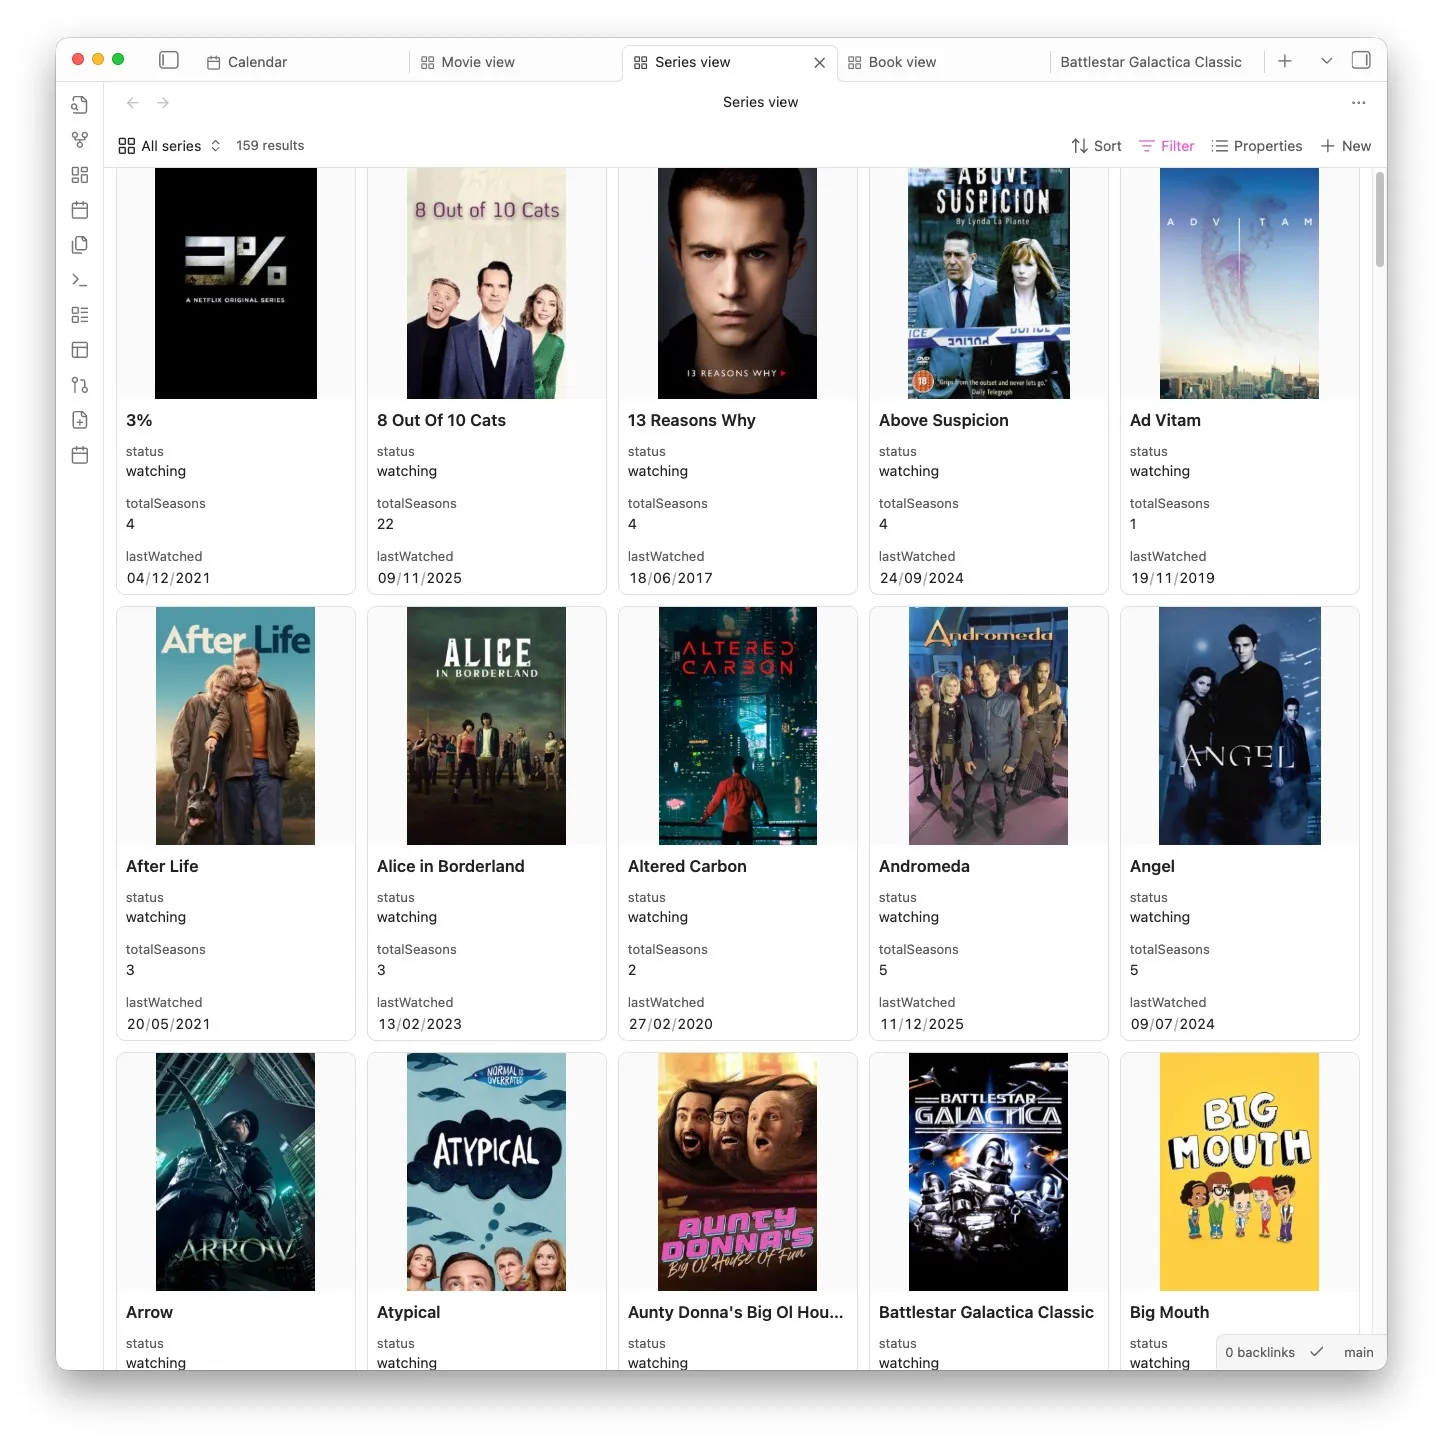Click the New button to add an entry

1345,145
